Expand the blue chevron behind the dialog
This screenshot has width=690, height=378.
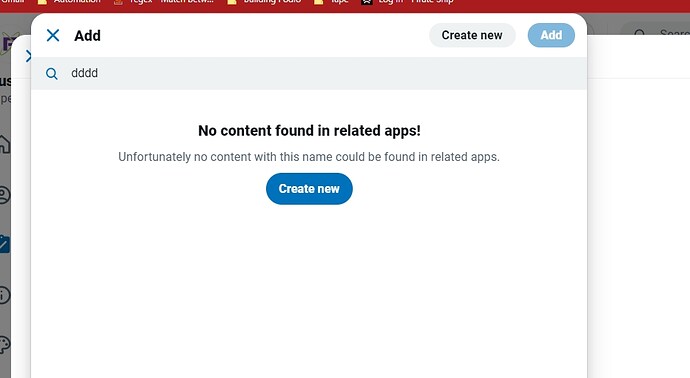point(28,56)
